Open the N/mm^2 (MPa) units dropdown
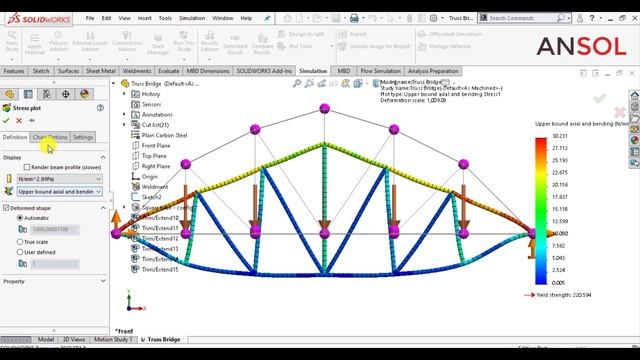 60,179
